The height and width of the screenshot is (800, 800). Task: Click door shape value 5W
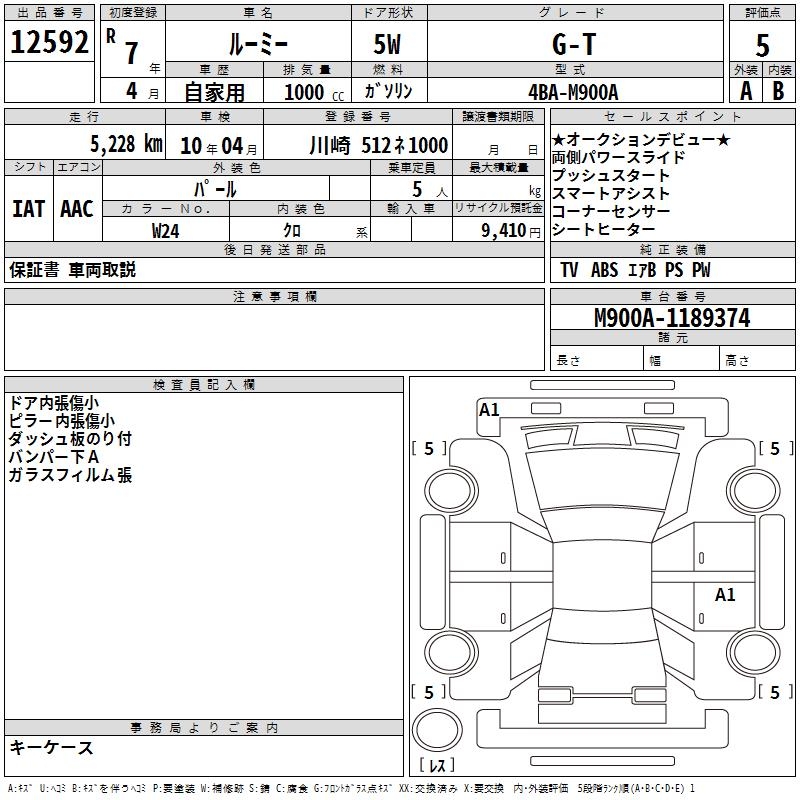387,44
